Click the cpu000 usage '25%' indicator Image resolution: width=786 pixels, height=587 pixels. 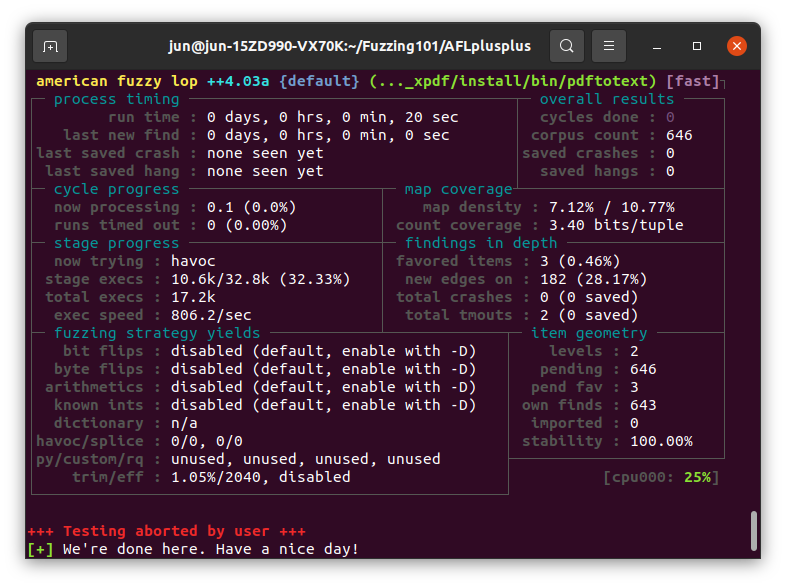point(697,478)
